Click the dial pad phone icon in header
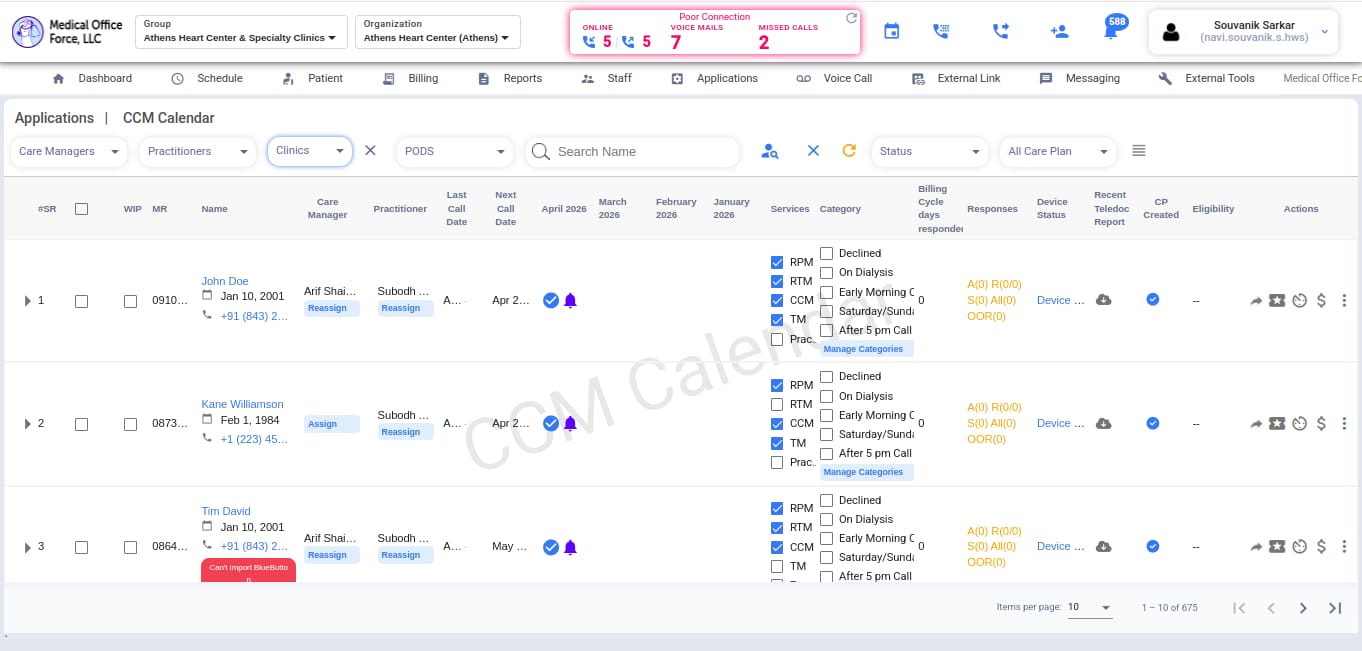 point(941,31)
